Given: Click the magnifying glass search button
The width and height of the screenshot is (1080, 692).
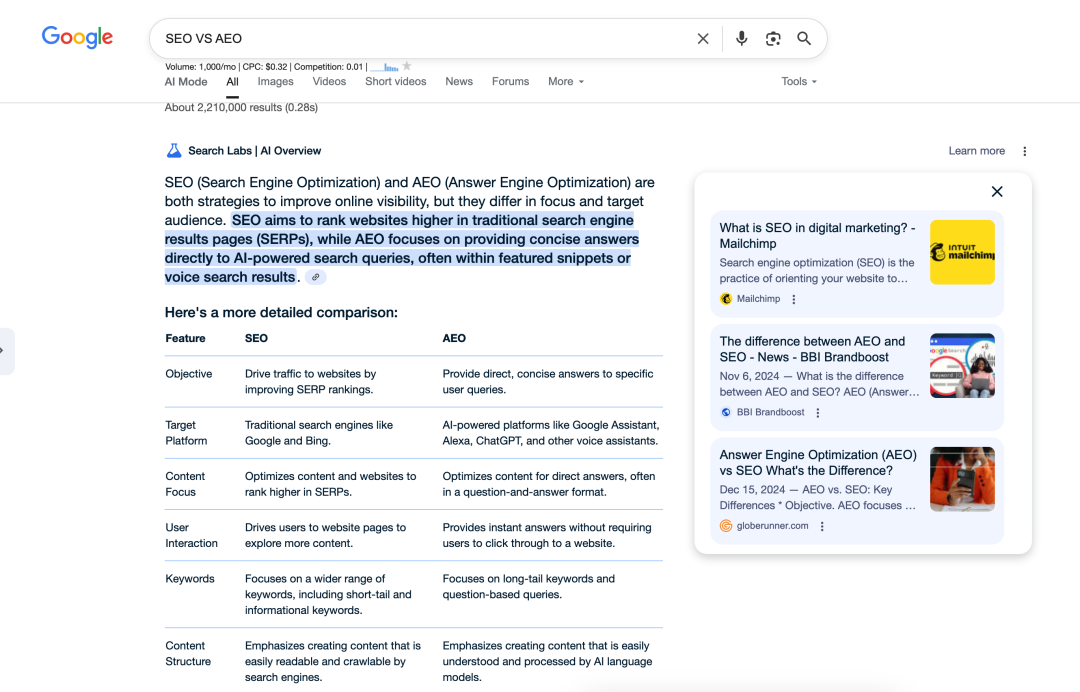Looking at the screenshot, I should pyautogui.click(x=804, y=39).
